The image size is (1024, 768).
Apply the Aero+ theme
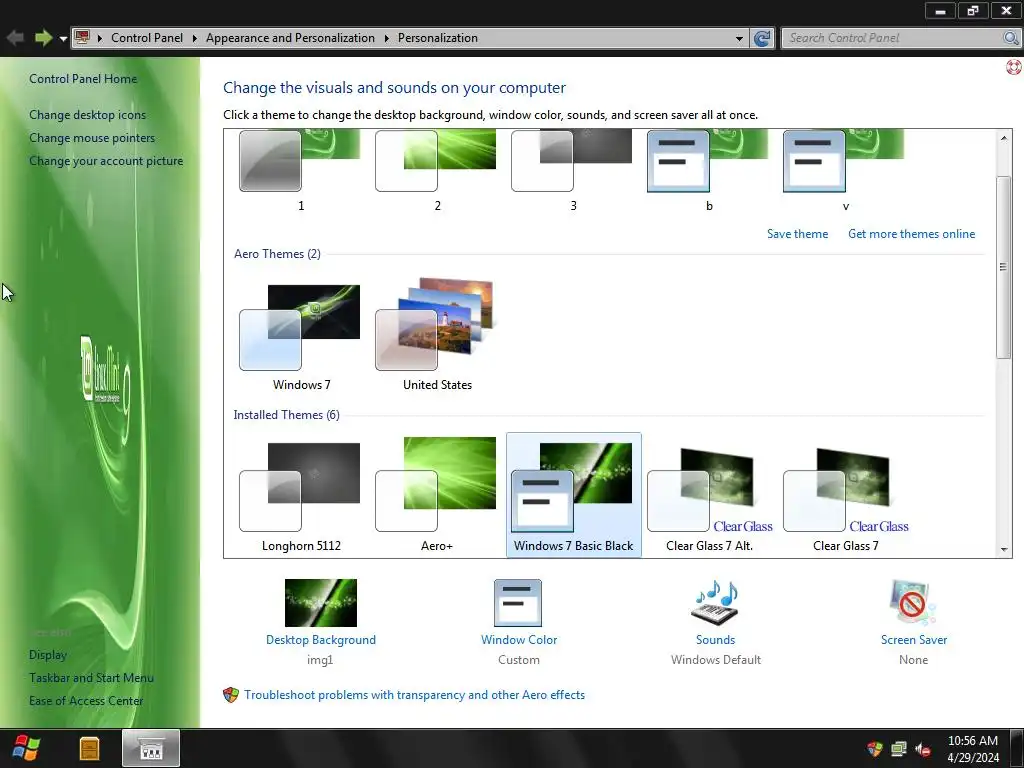pos(436,496)
